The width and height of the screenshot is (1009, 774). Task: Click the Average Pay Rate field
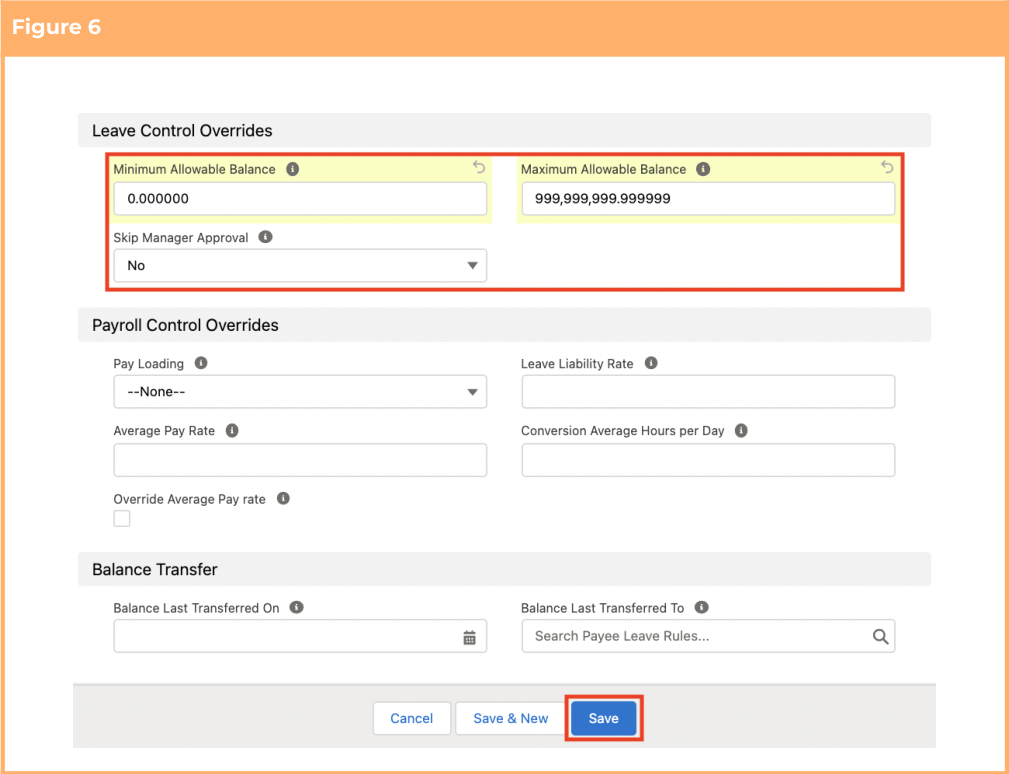pos(301,460)
